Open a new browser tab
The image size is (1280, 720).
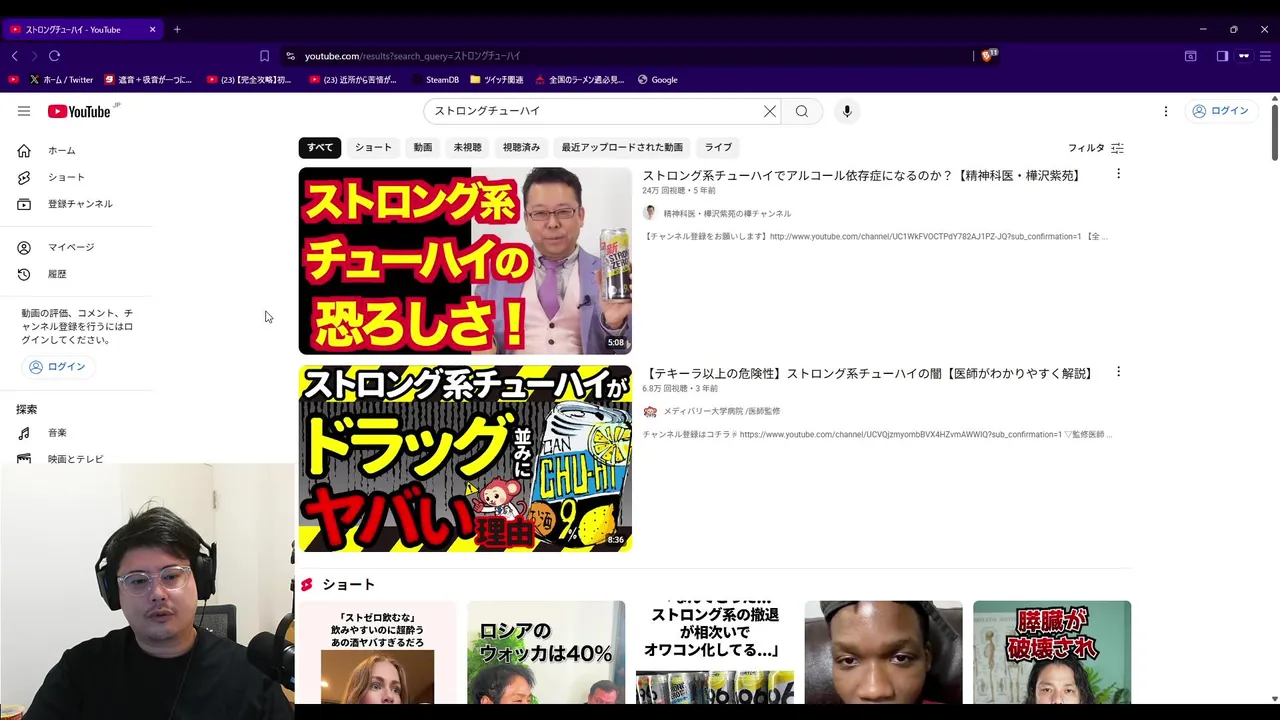pyautogui.click(x=177, y=30)
